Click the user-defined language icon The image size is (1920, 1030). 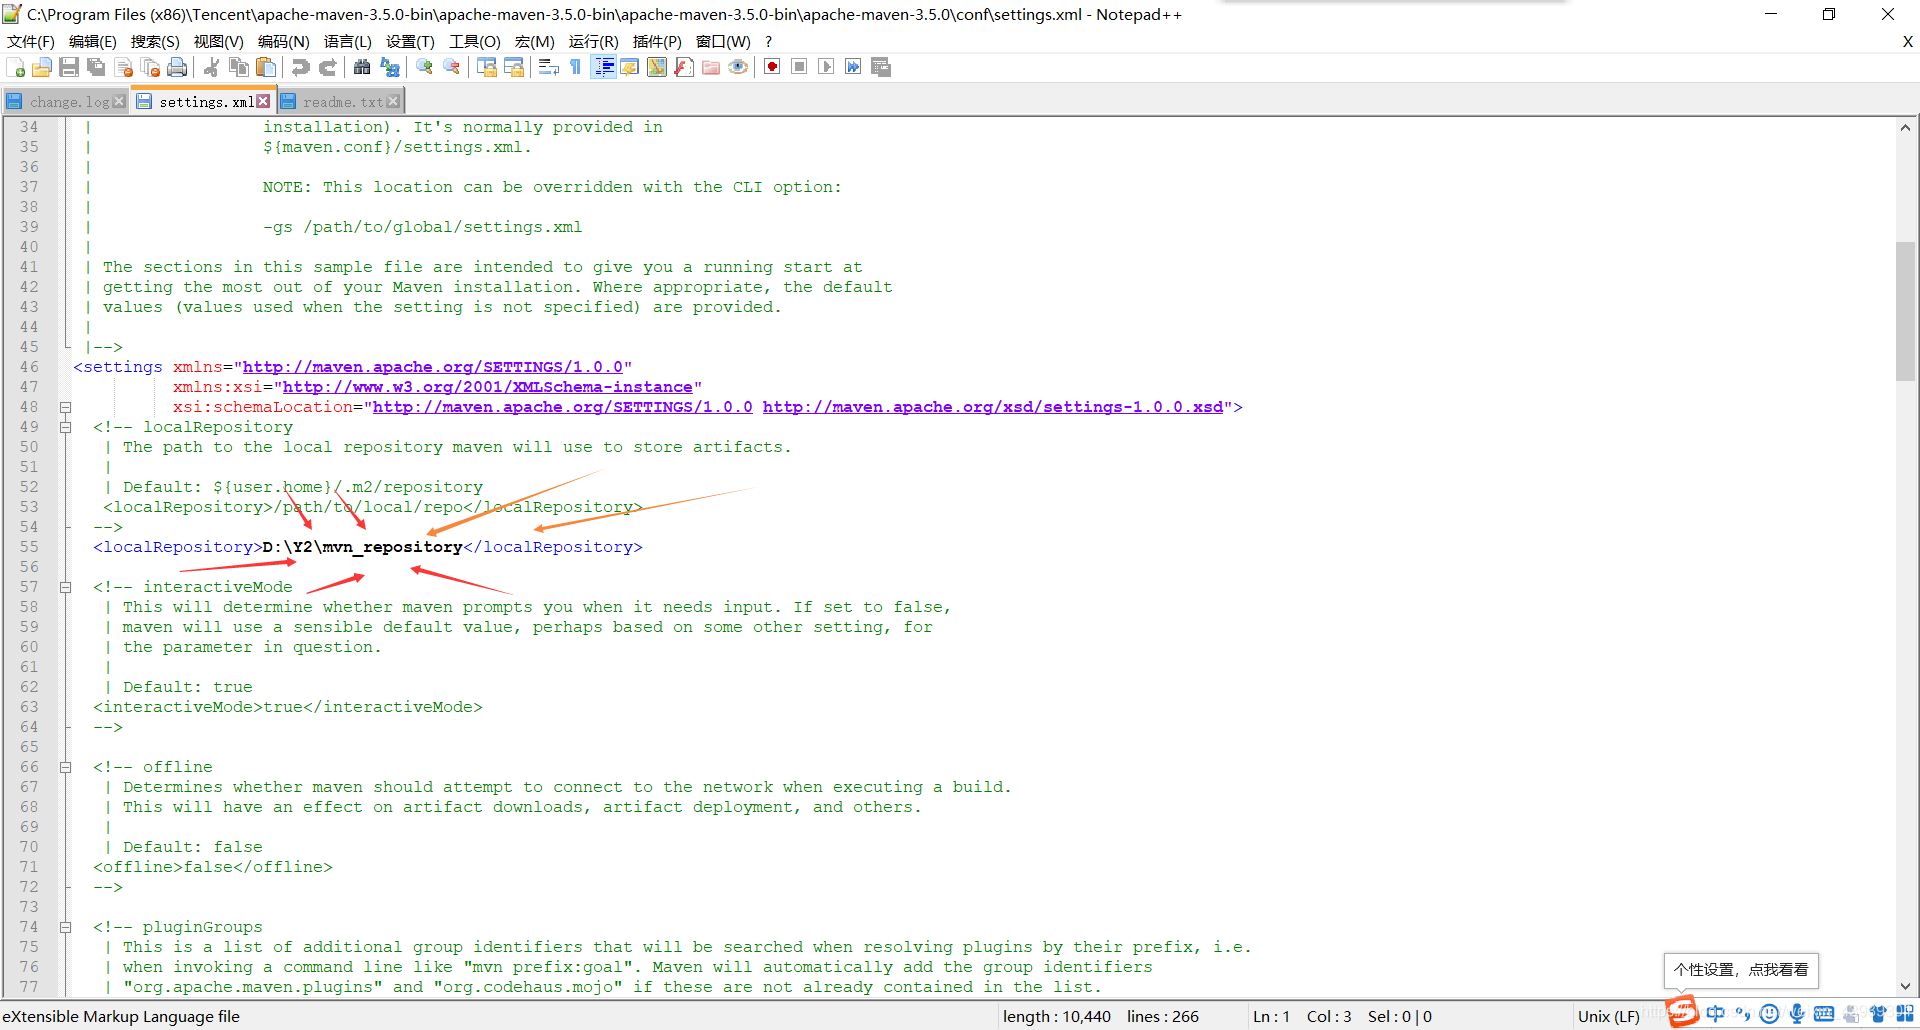coord(630,67)
